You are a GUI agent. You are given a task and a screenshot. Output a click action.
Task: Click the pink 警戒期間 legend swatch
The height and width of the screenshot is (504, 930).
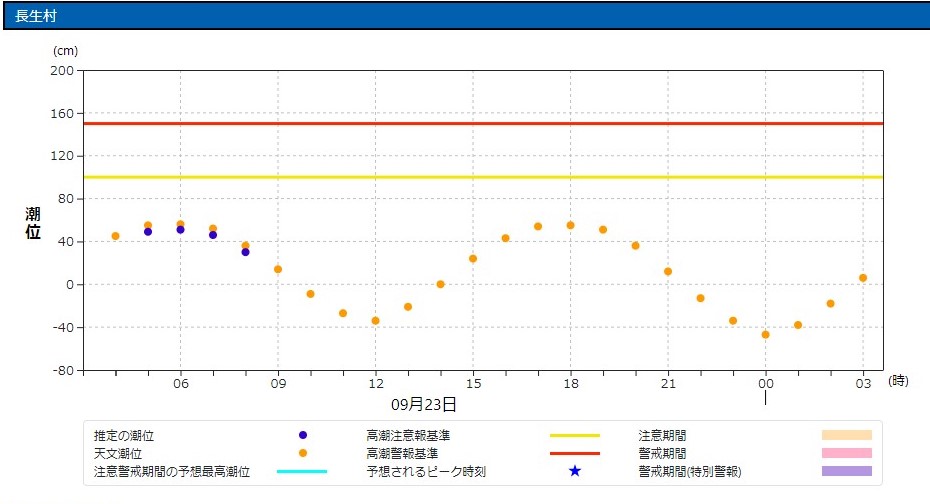pyautogui.click(x=847, y=453)
